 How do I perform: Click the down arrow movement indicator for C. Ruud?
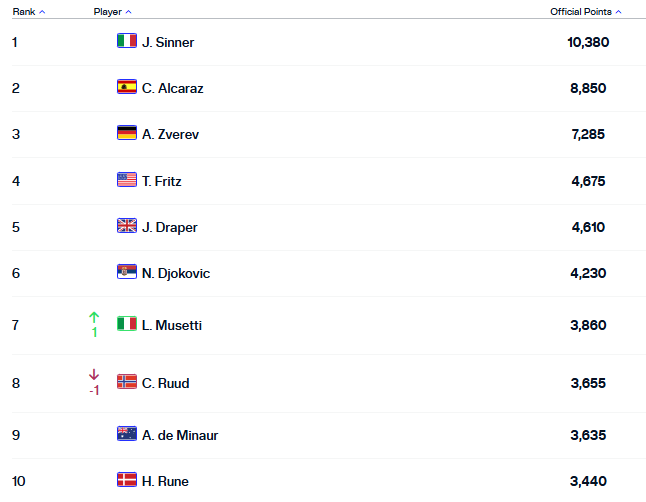(94, 375)
